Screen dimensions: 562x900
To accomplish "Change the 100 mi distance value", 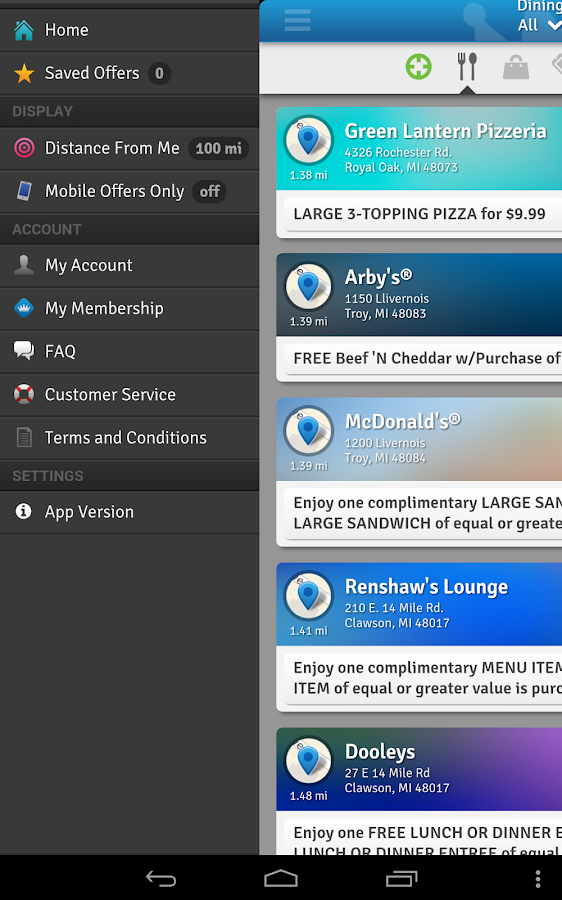I will 219,148.
